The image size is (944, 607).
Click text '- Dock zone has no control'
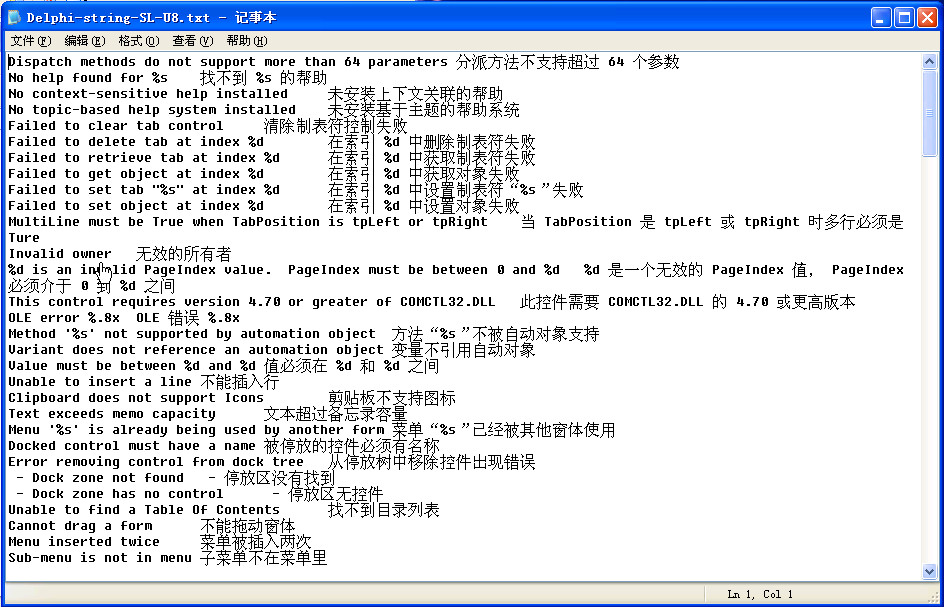(120, 494)
